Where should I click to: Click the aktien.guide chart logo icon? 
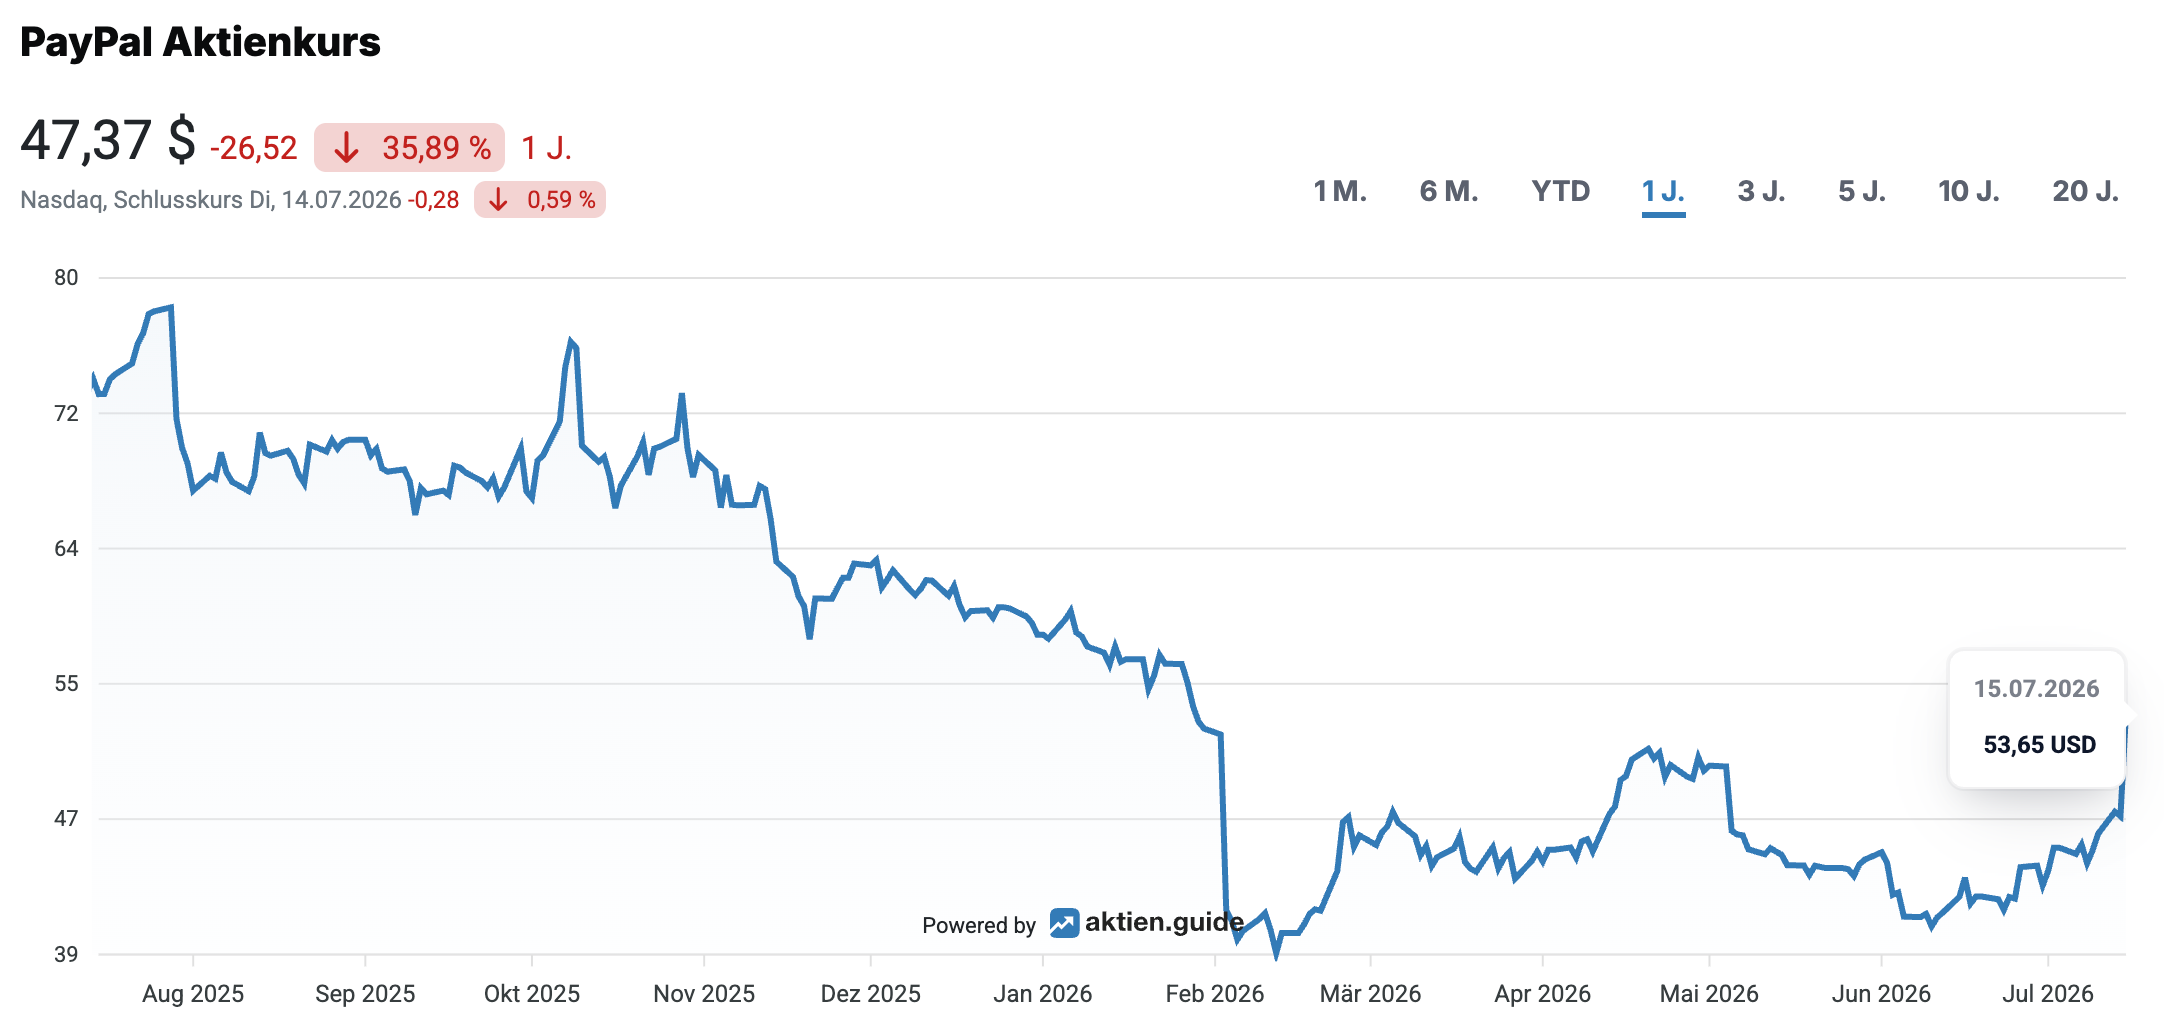[x=1064, y=923]
